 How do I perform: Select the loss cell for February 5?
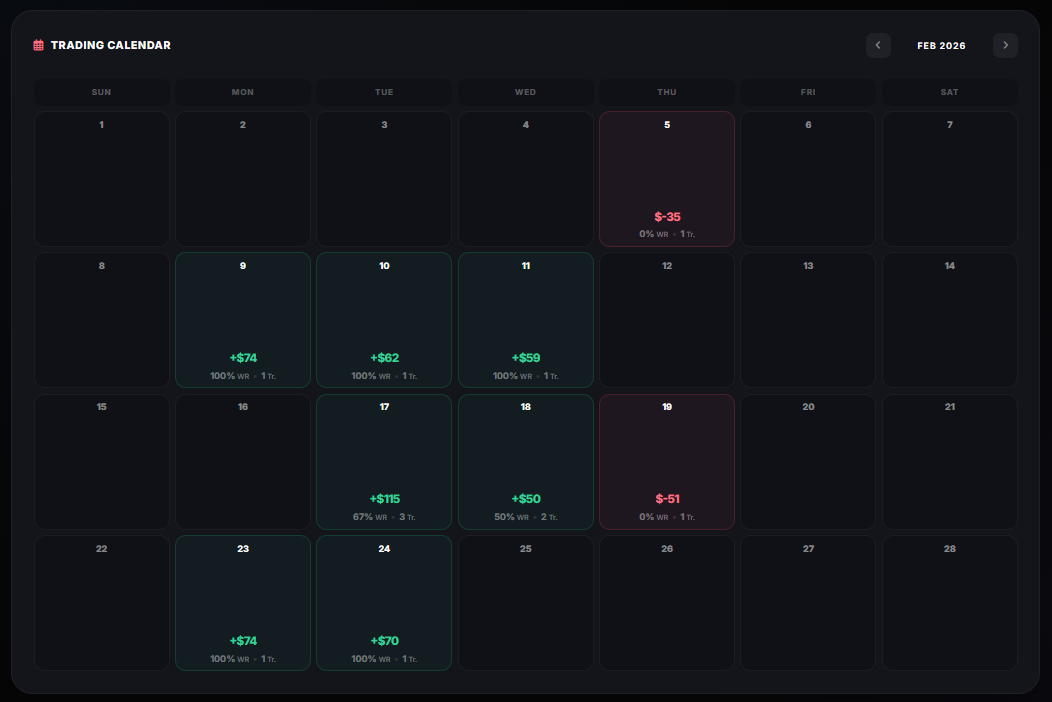click(666, 178)
